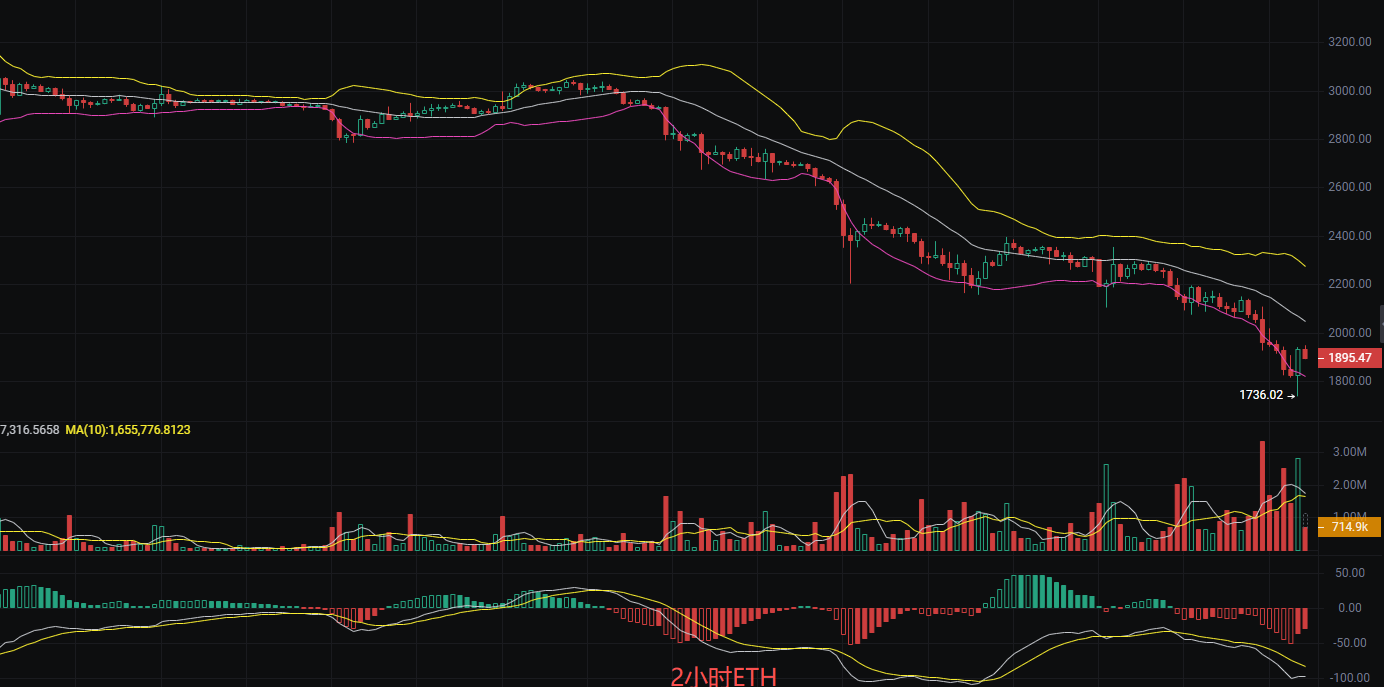
Task: Click the 3000.00 price axis label
Action: click(1349, 91)
